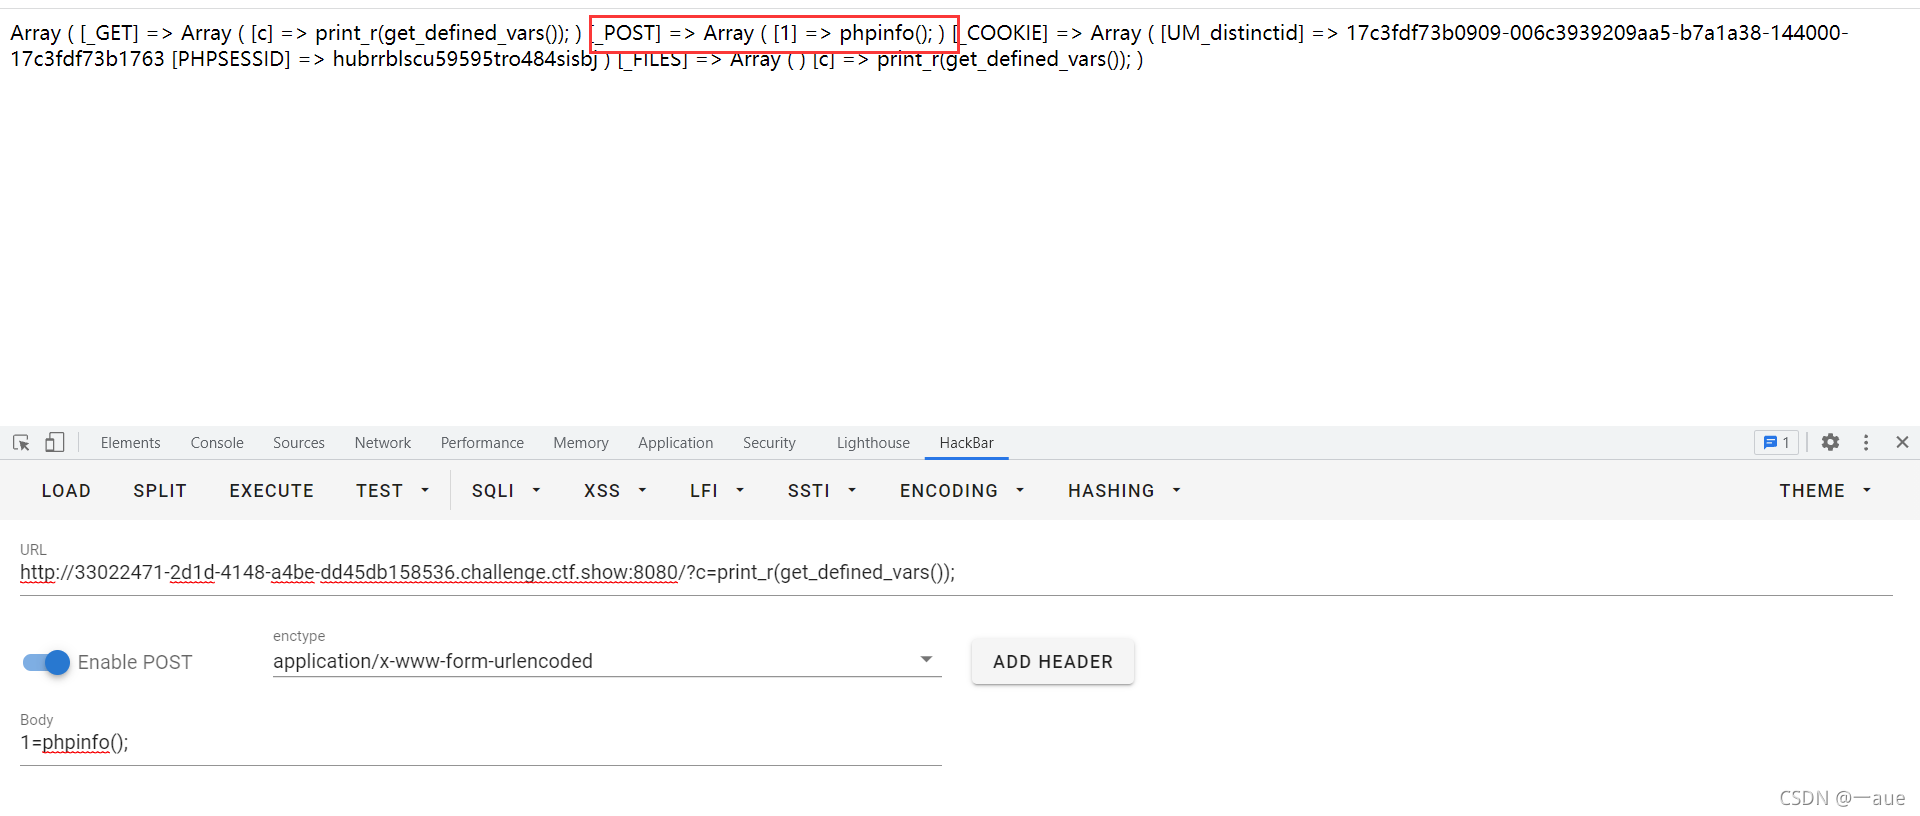Open the SQLI dropdown menu

506,490
